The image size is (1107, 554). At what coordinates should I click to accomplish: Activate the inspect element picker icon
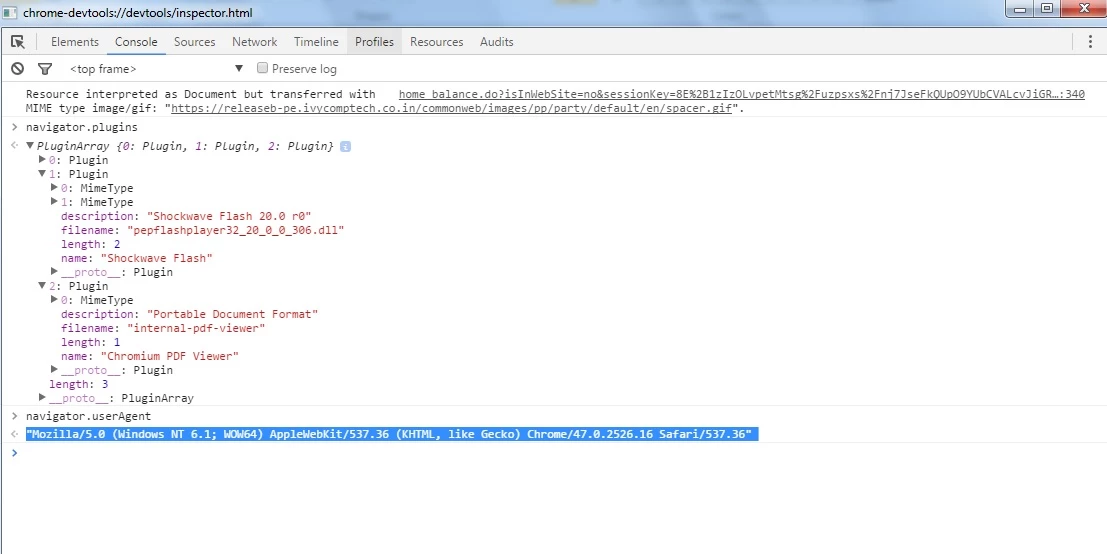coord(18,42)
